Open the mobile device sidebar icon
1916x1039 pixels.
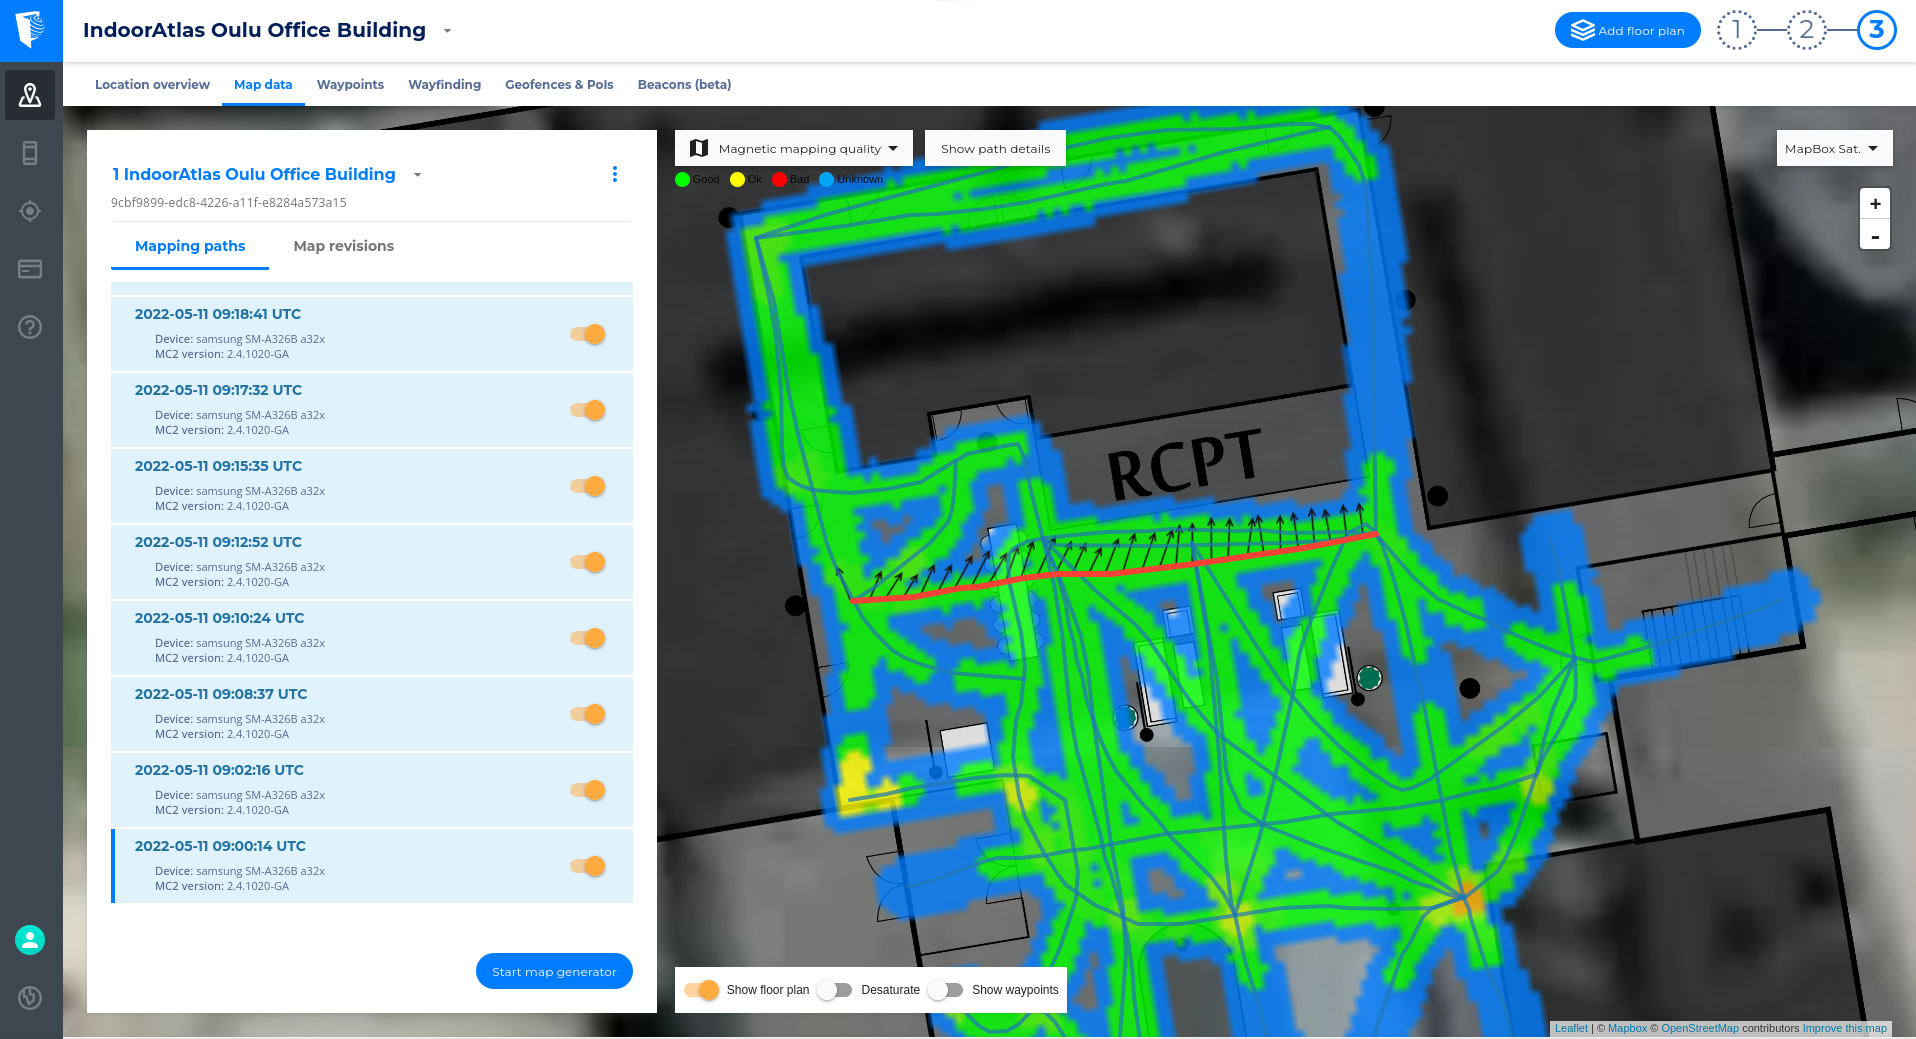(30, 153)
